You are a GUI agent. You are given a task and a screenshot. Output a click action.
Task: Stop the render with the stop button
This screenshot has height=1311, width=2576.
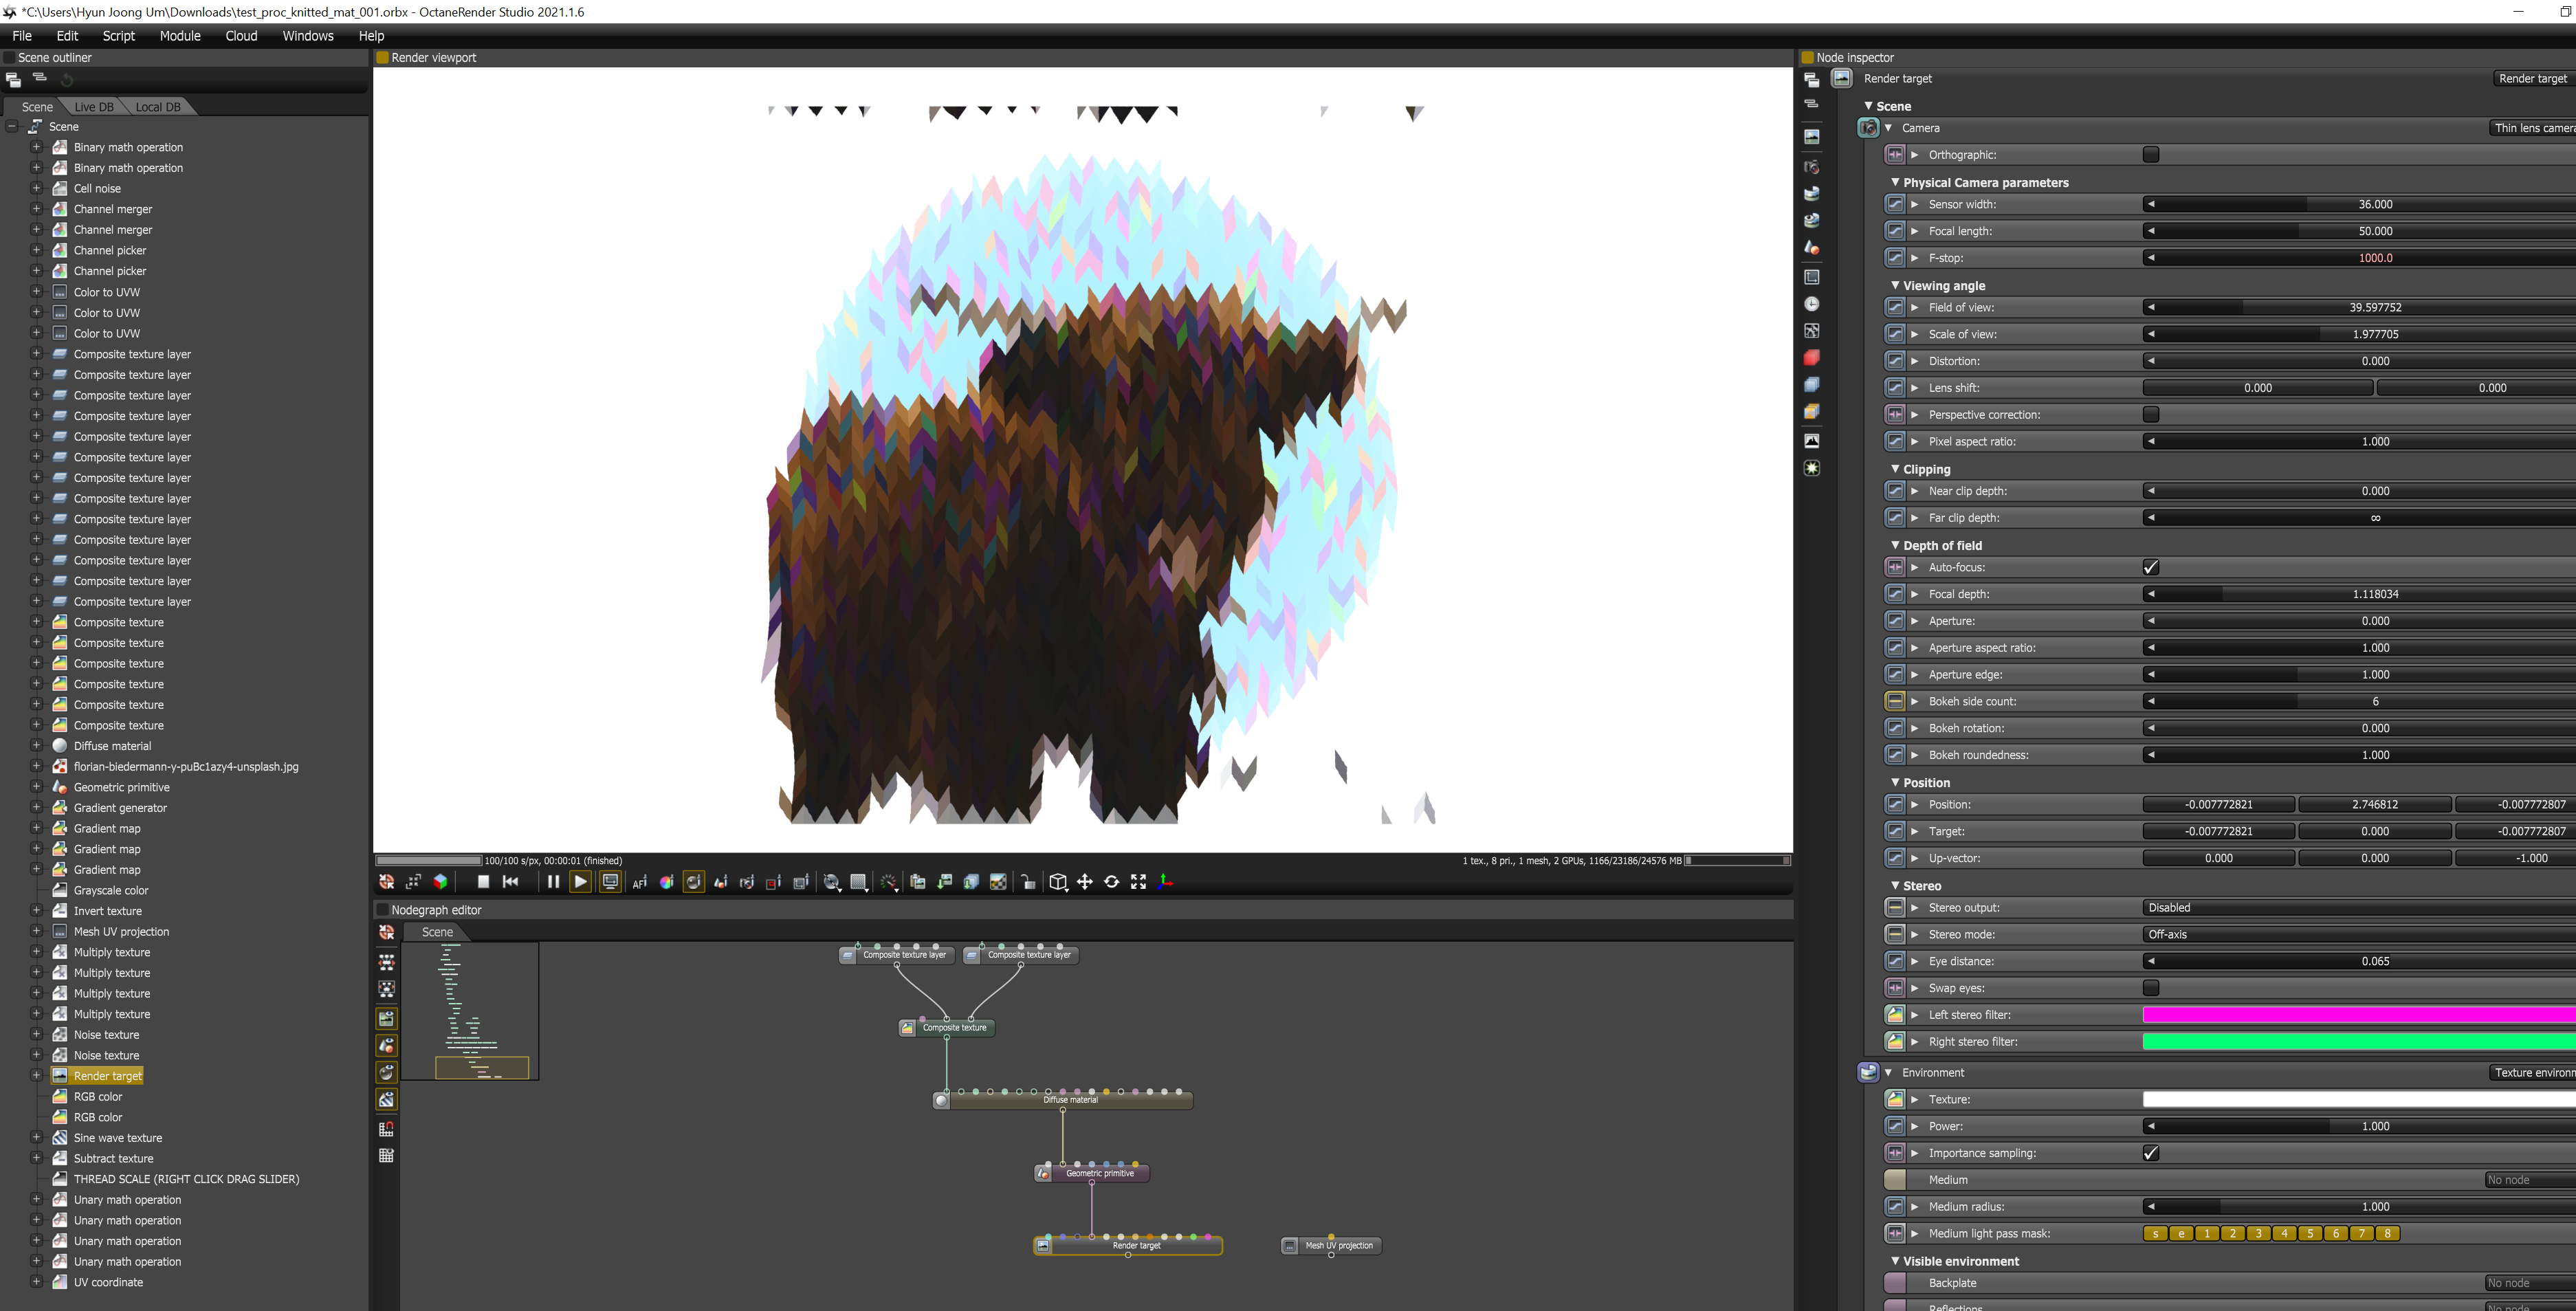click(x=483, y=881)
